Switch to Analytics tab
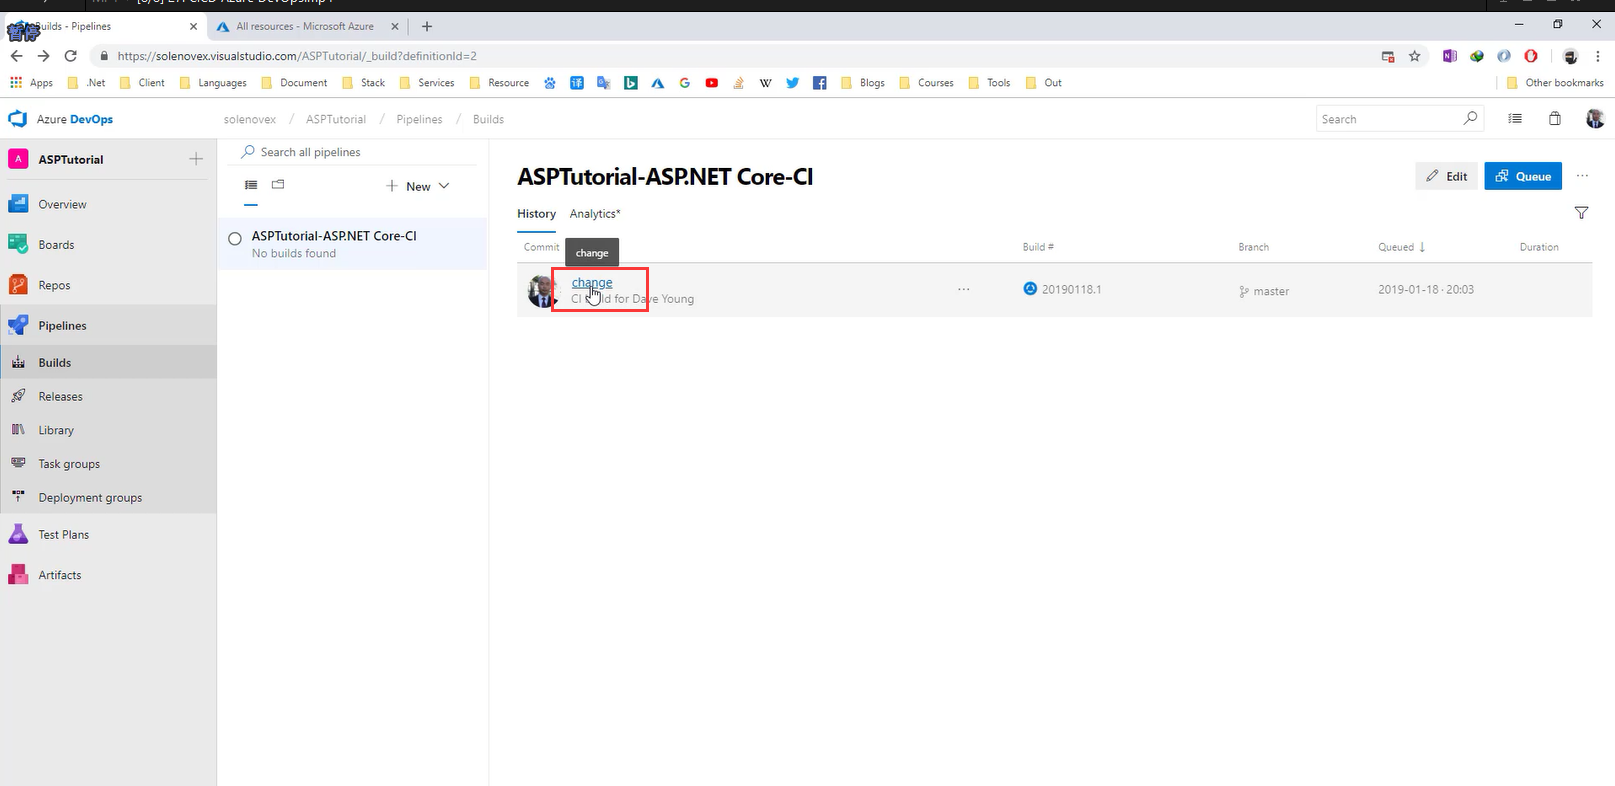Screen dimensions: 1615x786 595,214
